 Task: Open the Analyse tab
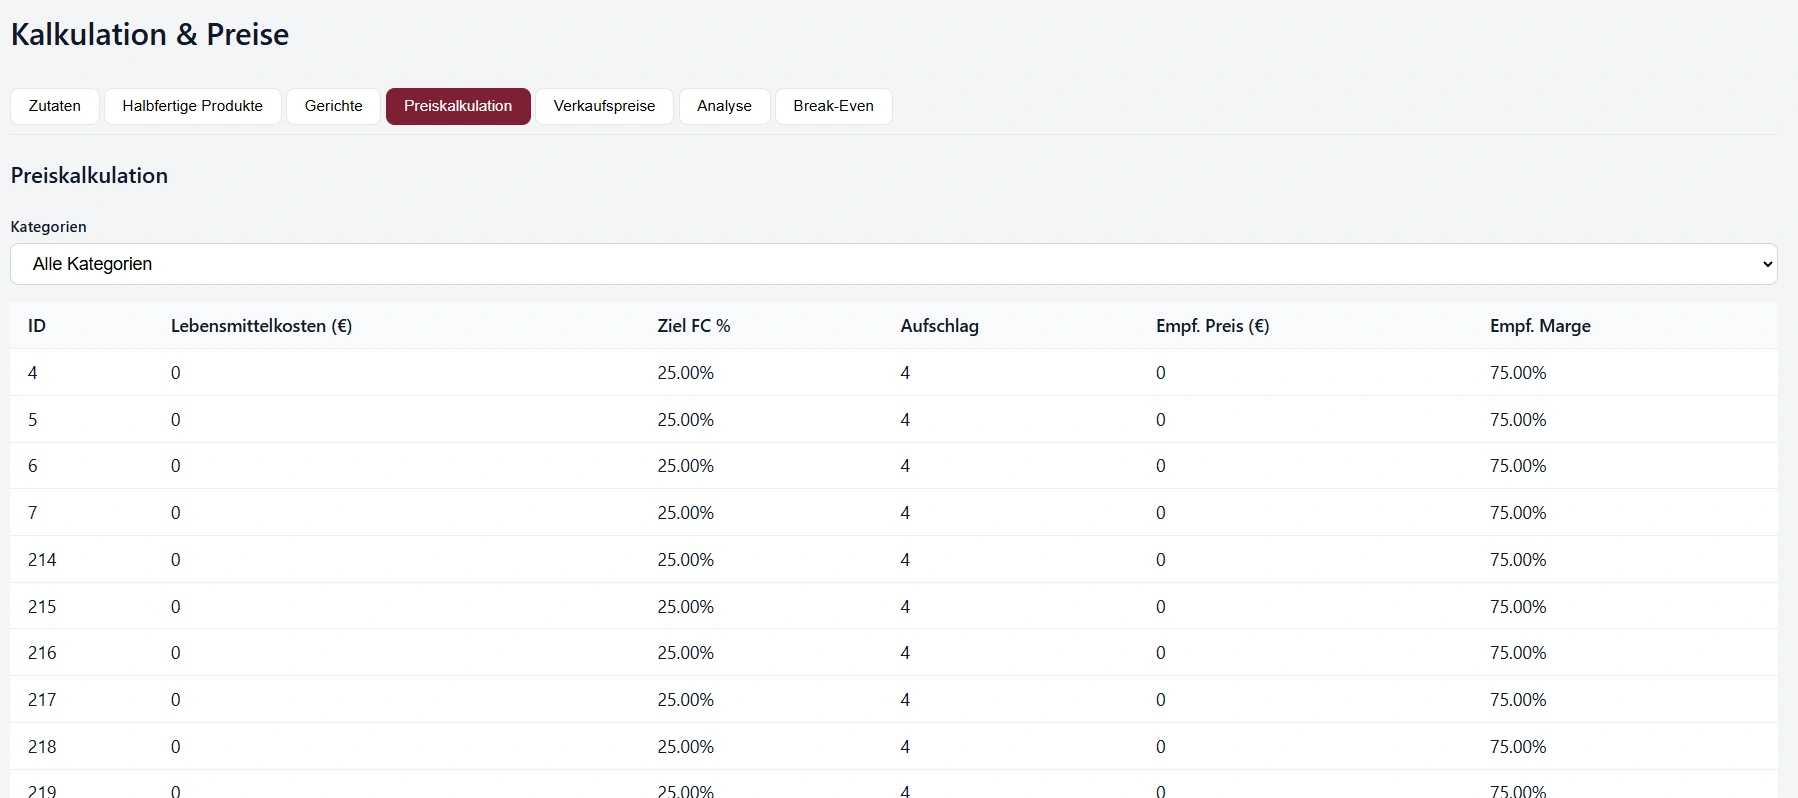[x=725, y=106]
